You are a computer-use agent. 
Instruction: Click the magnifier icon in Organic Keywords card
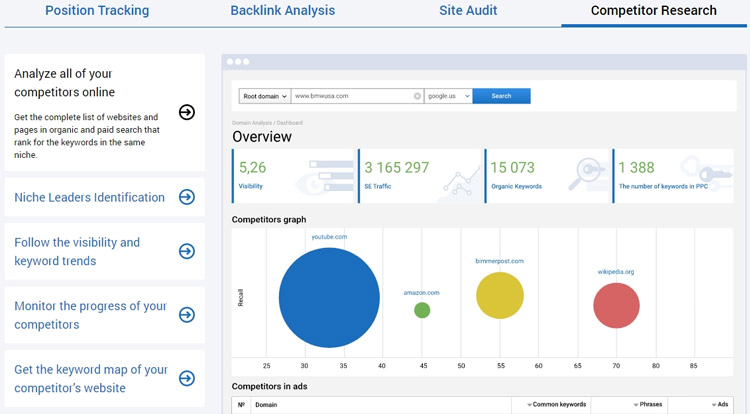click(584, 174)
